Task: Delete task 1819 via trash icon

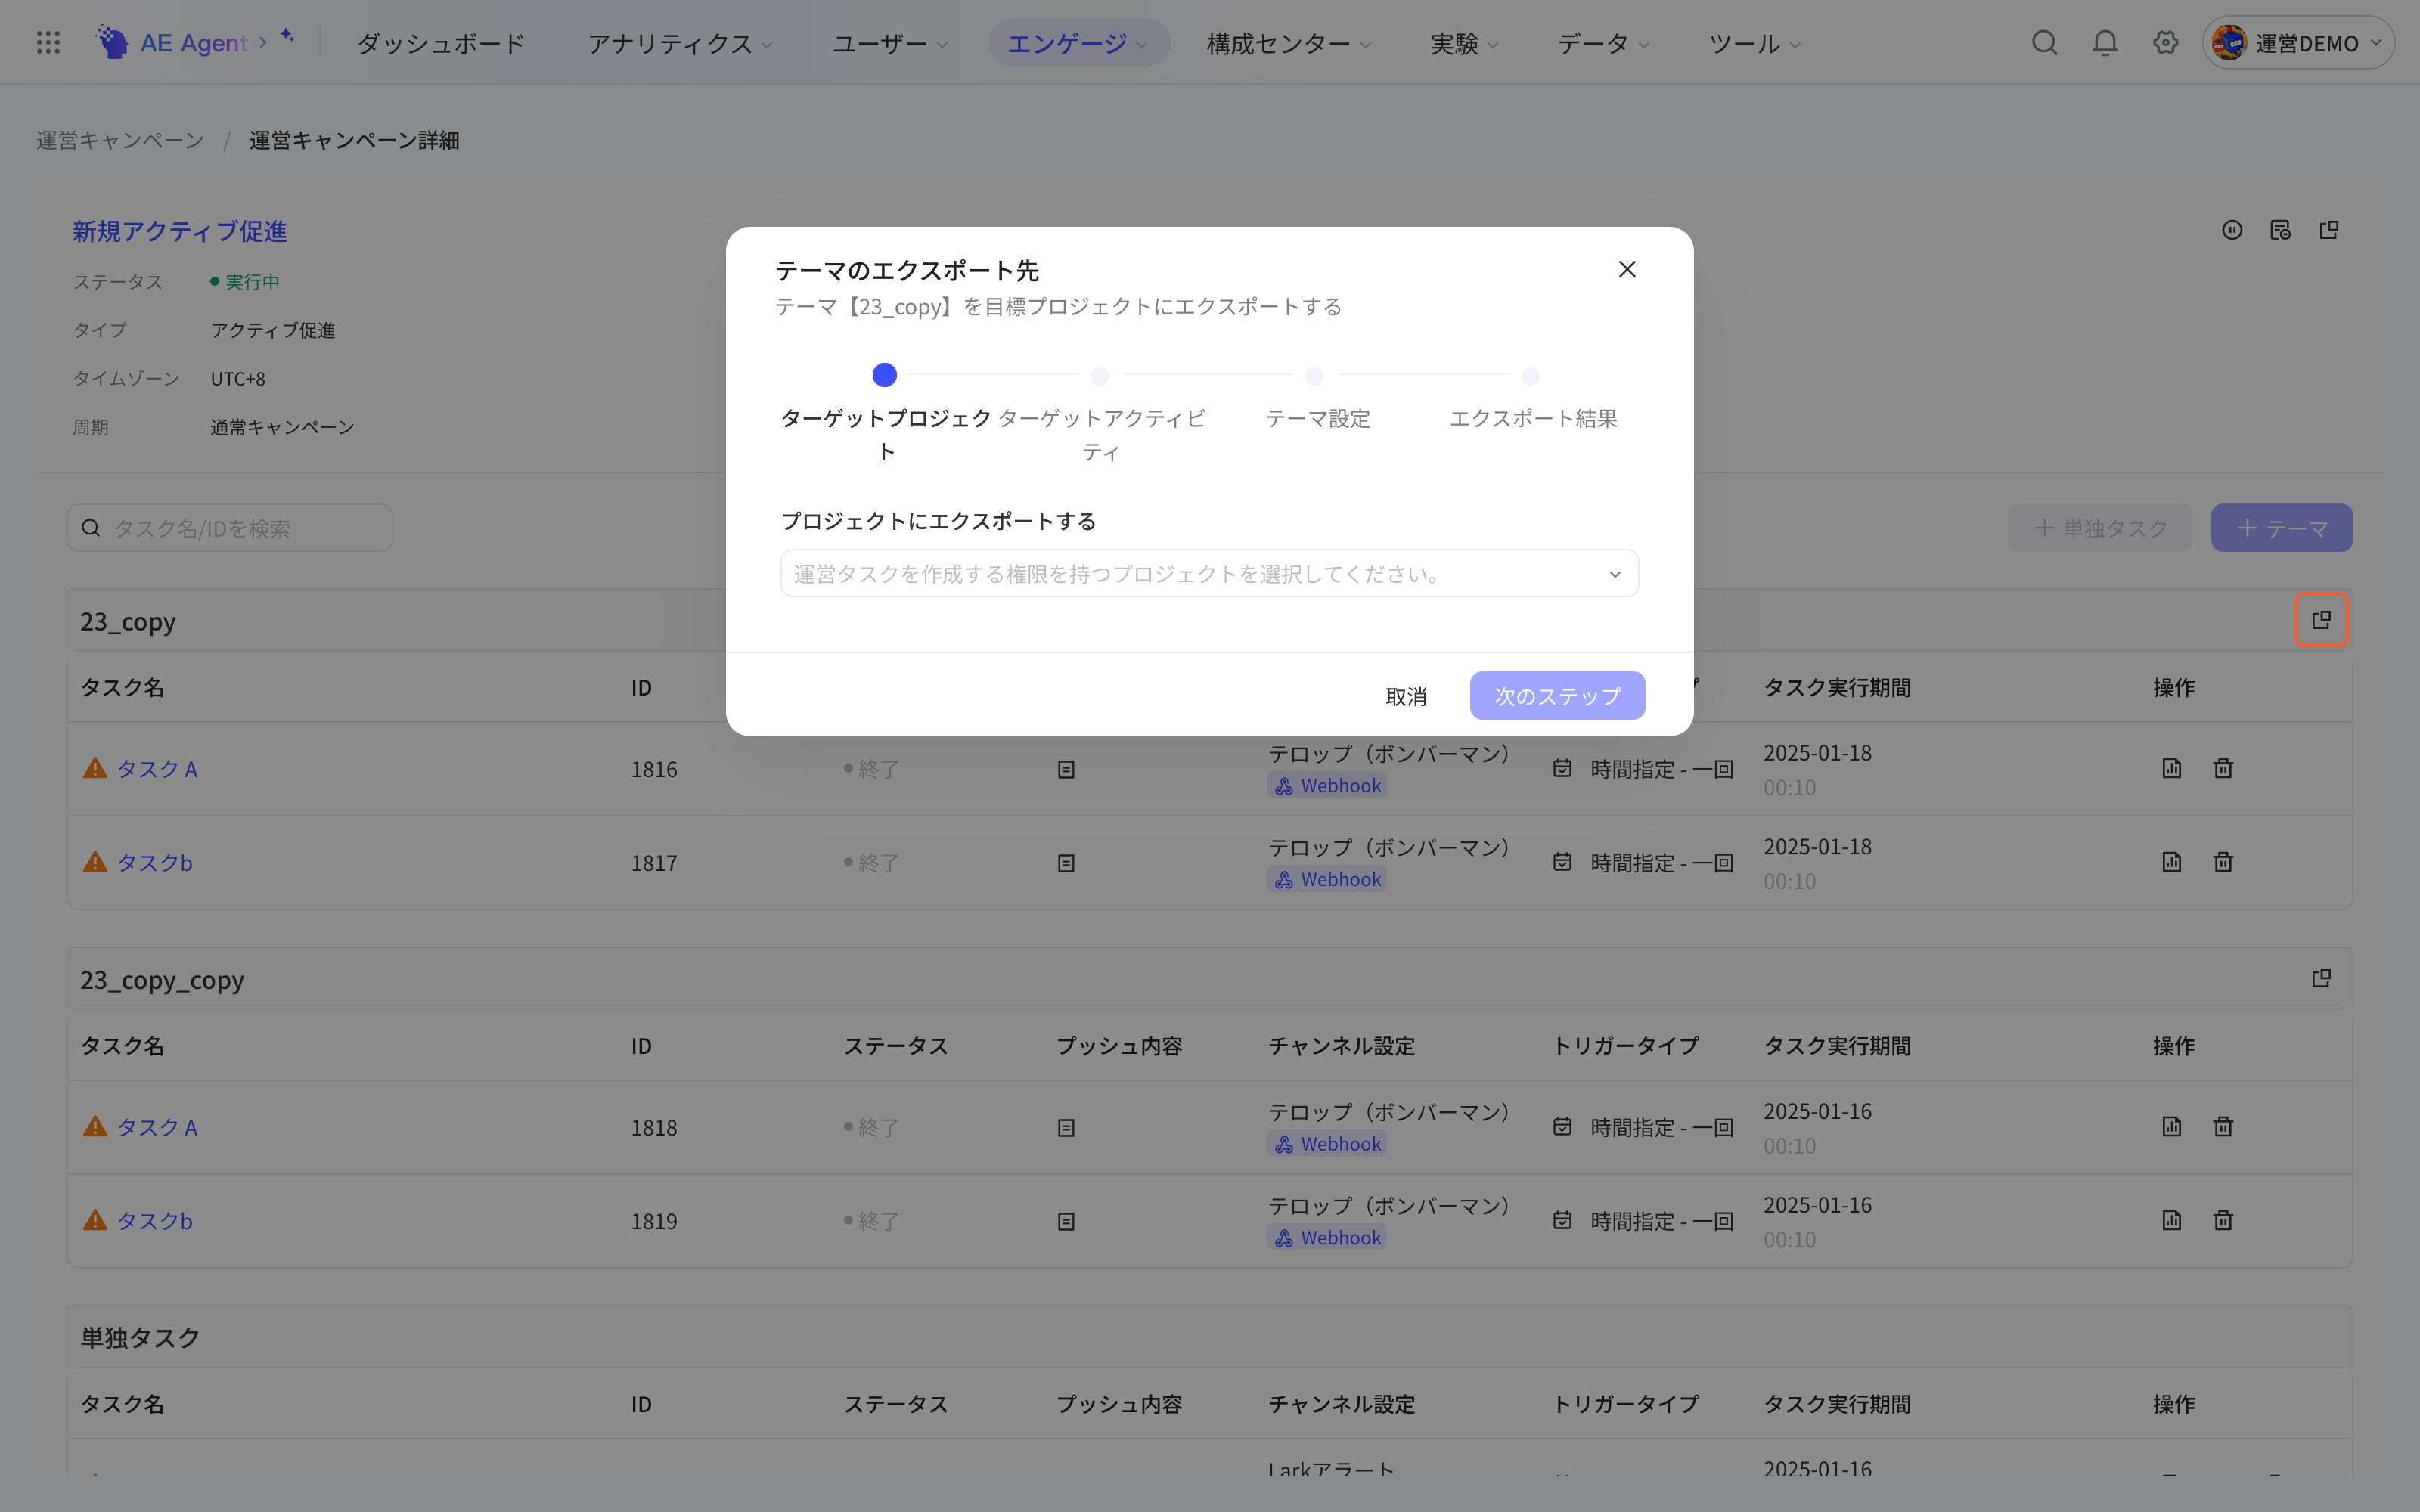Action: [2223, 1220]
